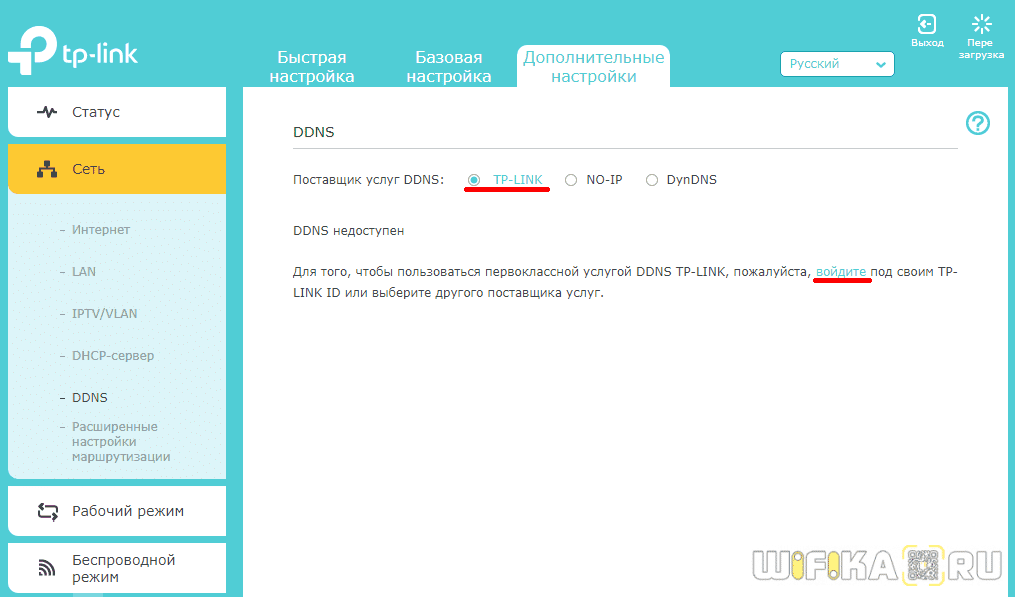Open the IPTV/VLAN submenu item
The height and width of the screenshot is (597, 1015).
[x=104, y=313]
